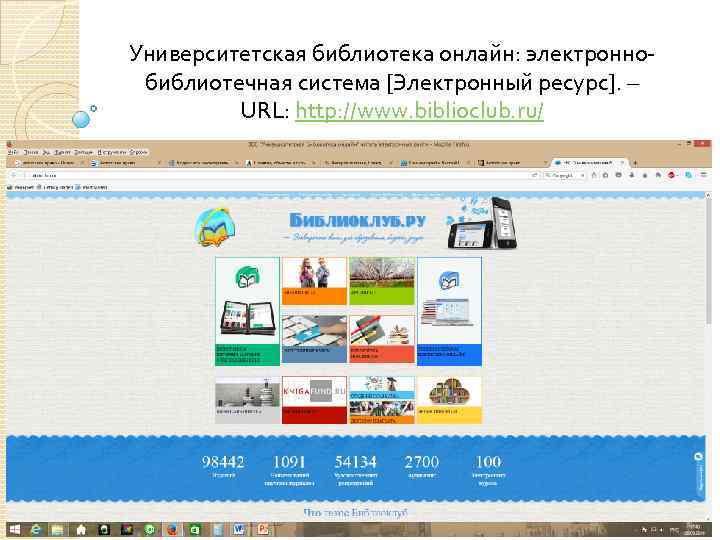Screen dimensions: 720x540
Task: Open the green tile with tablet devices
Action: click(248, 311)
